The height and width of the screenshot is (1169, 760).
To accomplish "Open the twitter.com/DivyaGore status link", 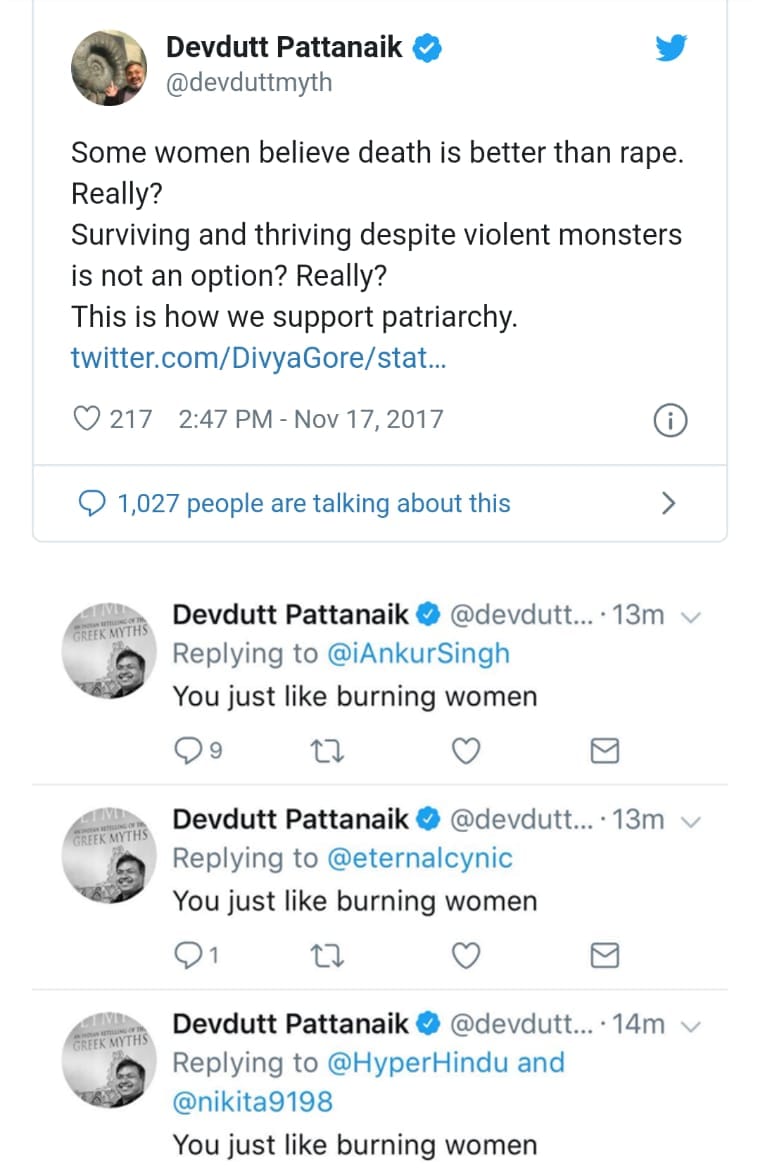I will pos(258,358).
